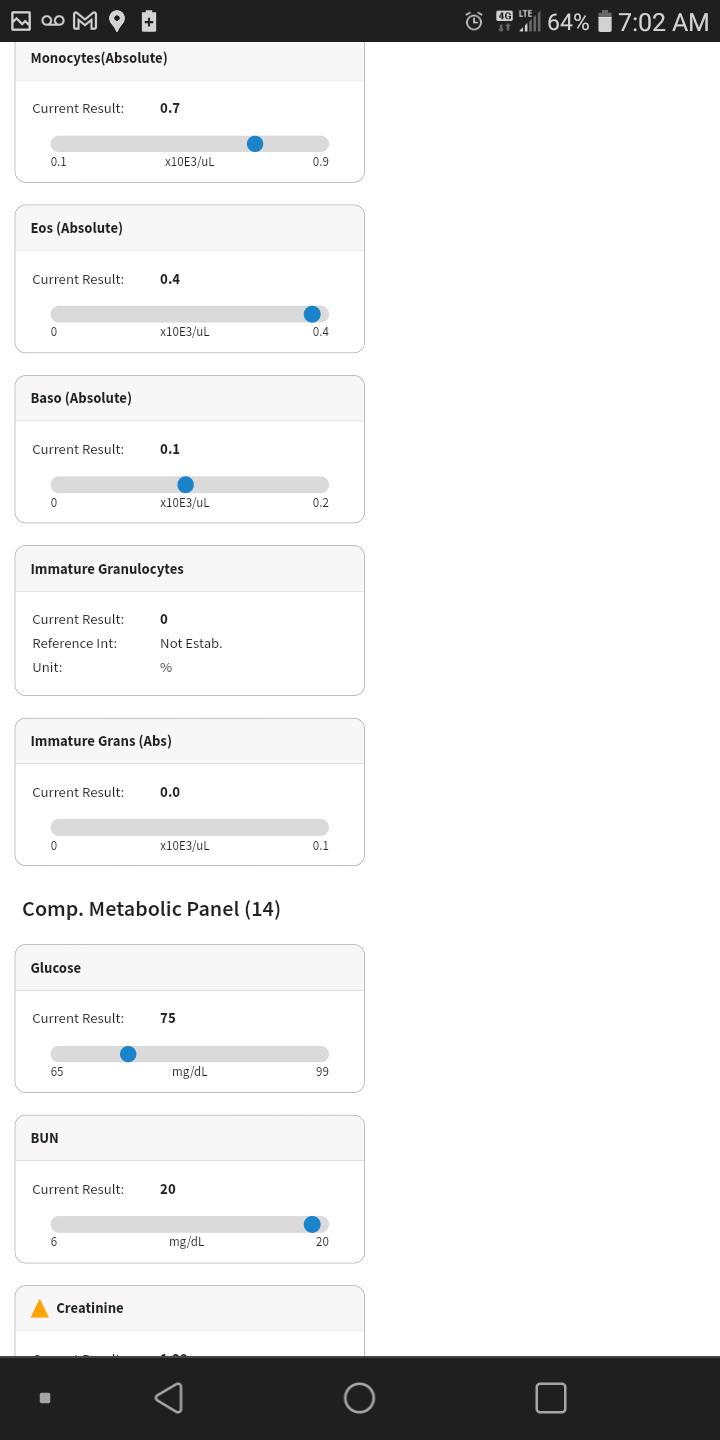
Task: Select the Immature Granulocytes card header
Action: pyautogui.click(x=190, y=569)
